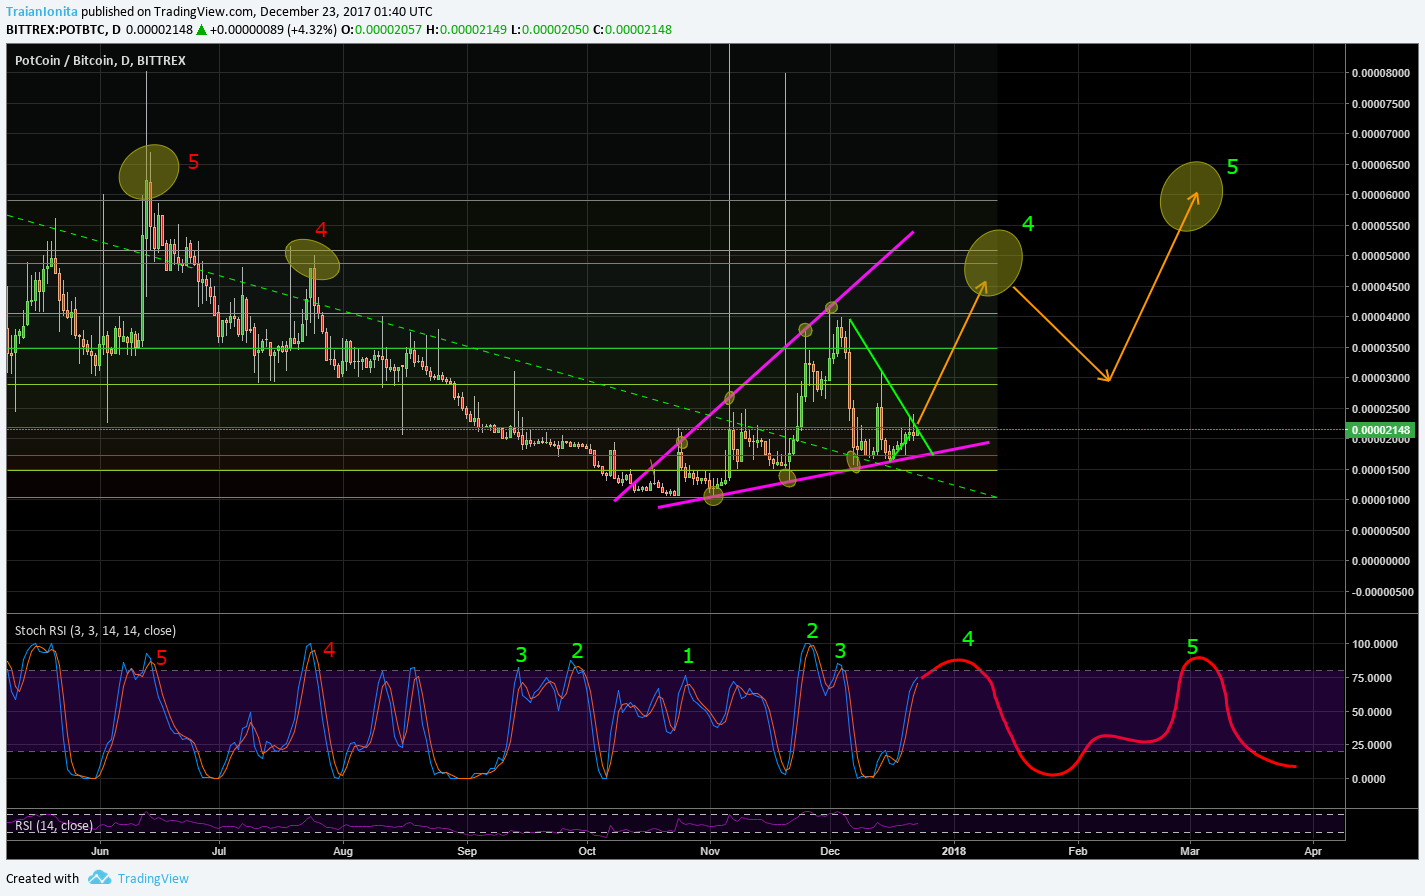Image resolution: width=1425 pixels, height=896 pixels.
Task: Click the (+4.32%) change percentage in header
Action: pyautogui.click(x=311, y=29)
